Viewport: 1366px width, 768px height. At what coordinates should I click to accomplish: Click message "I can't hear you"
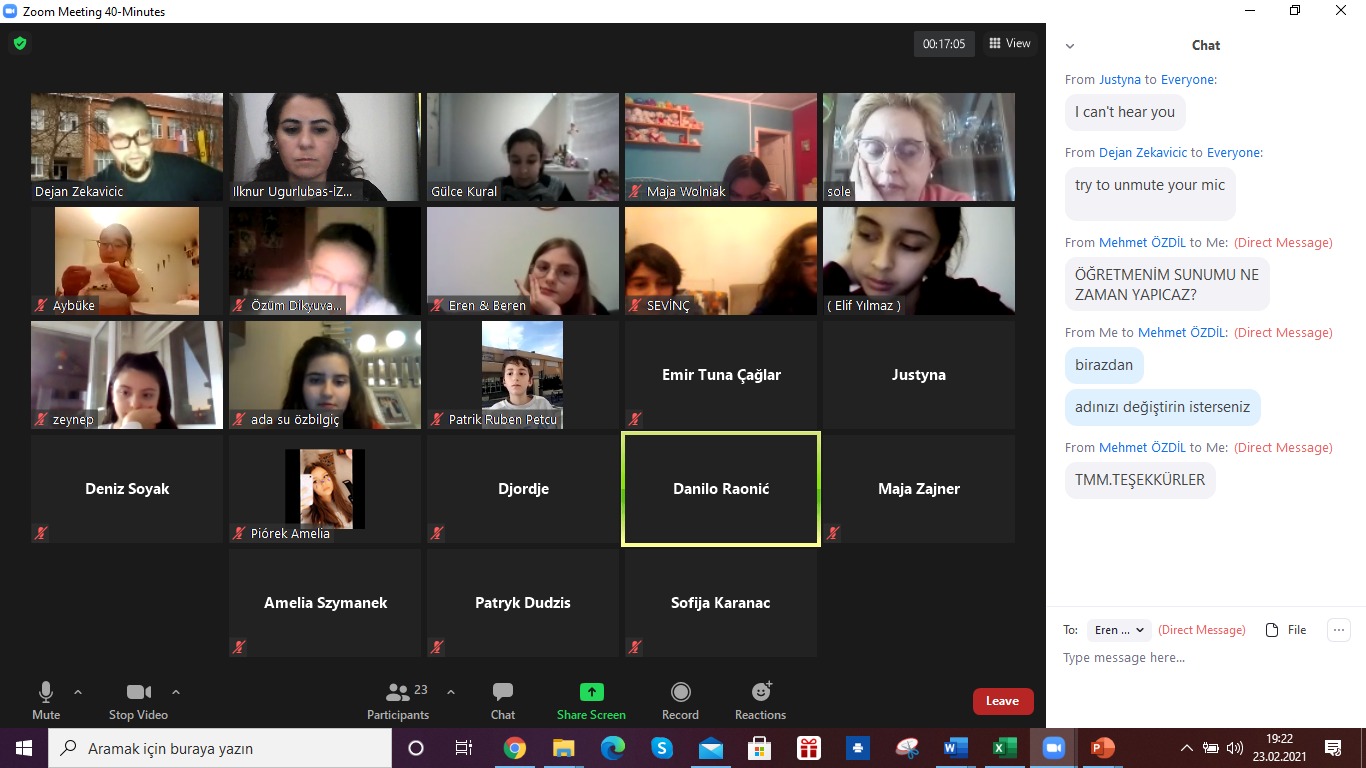click(x=1125, y=112)
